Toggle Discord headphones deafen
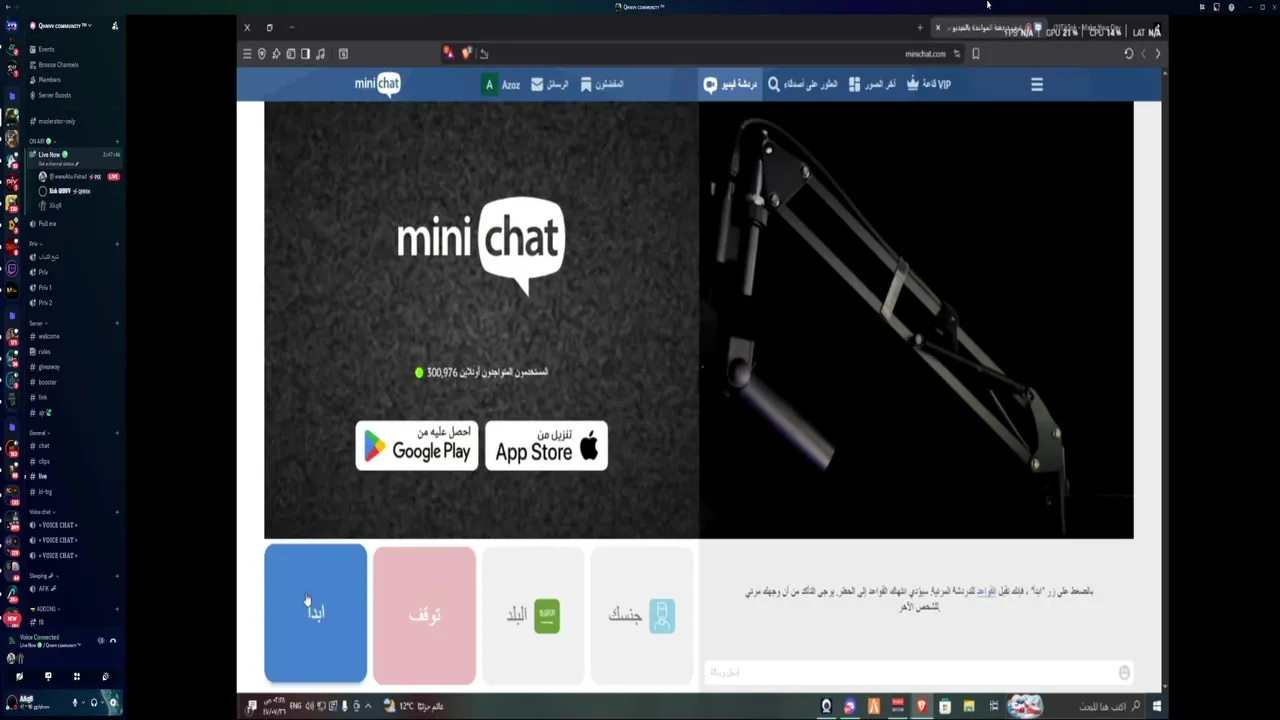1280x720 pixels. (94, 703)
